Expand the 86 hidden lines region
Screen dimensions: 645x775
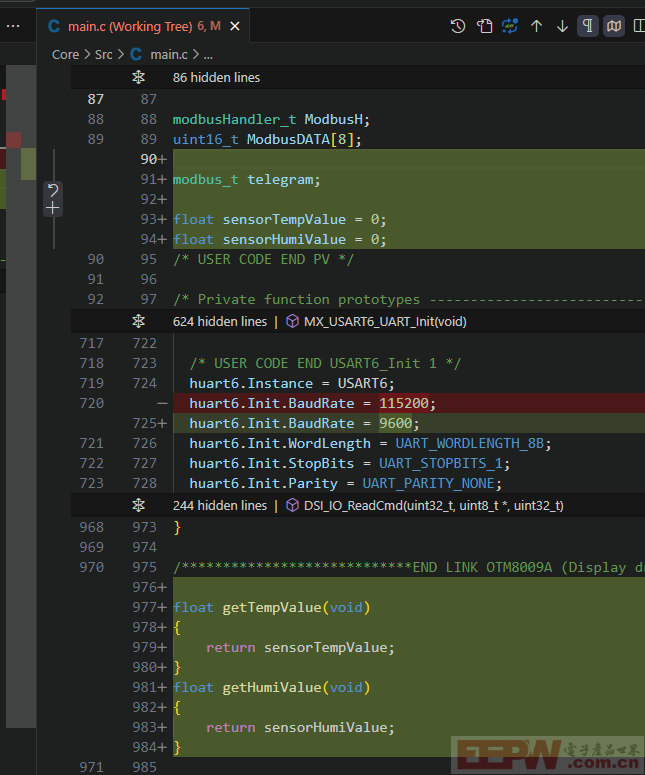(216, 78)
